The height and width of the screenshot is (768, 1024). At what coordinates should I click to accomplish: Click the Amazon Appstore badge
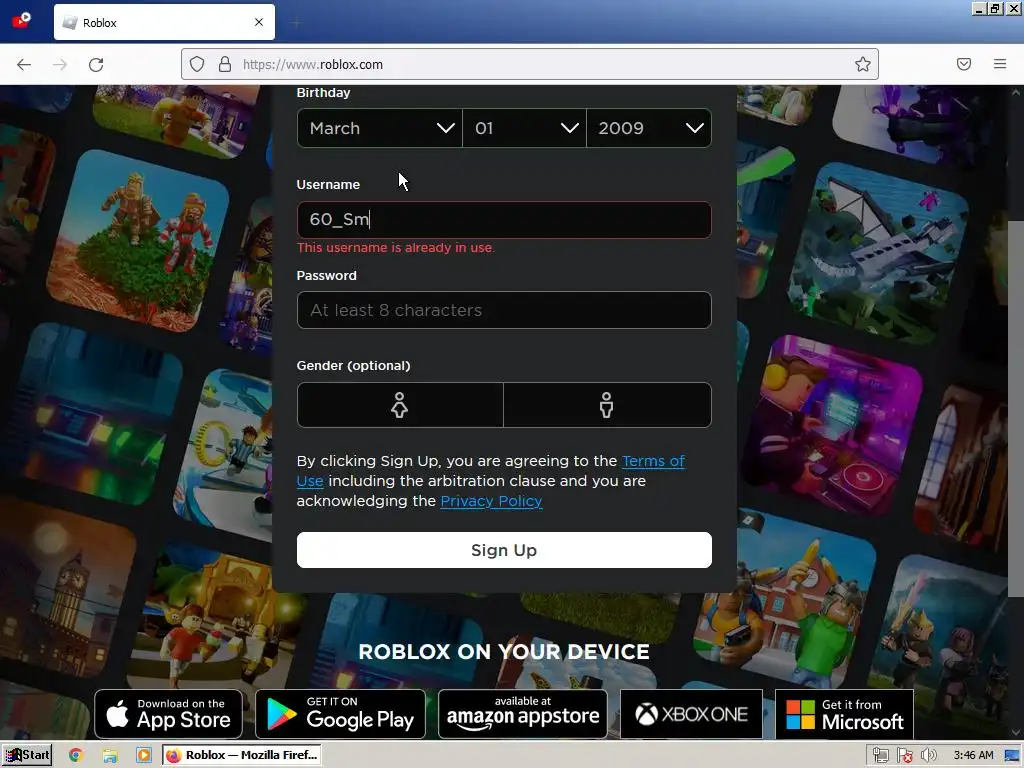[522, 714]
